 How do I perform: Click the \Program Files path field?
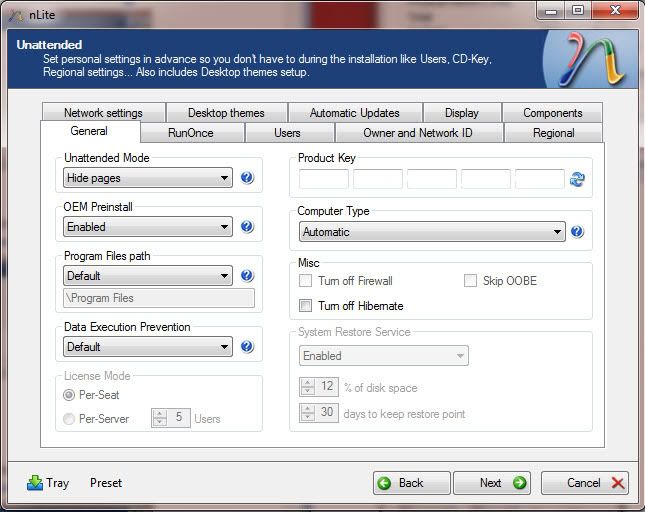point(159,298)
